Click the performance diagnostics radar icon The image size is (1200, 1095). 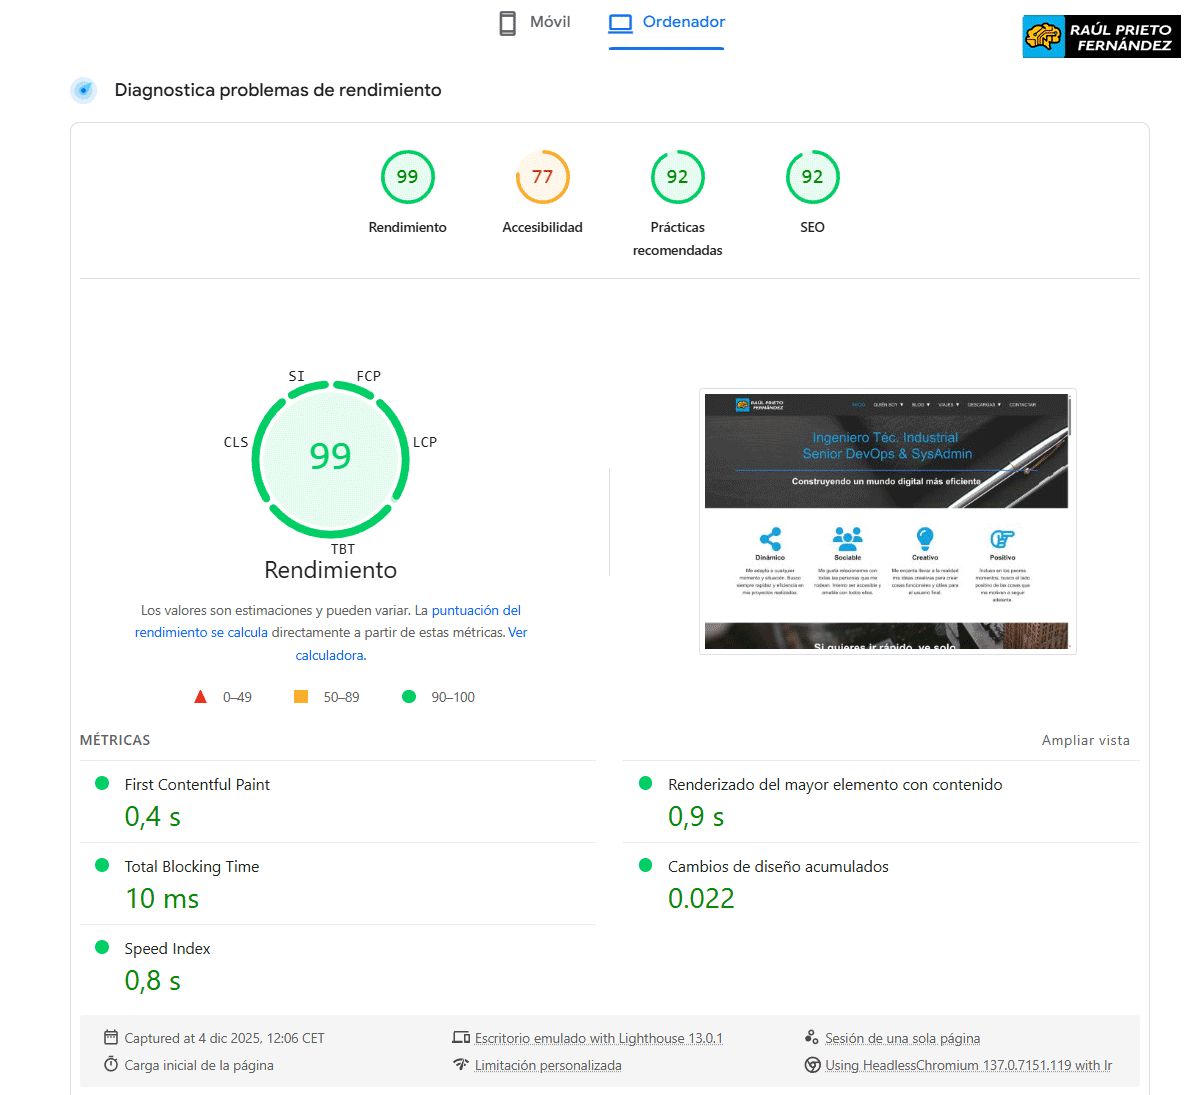click(x=84, y=90)
